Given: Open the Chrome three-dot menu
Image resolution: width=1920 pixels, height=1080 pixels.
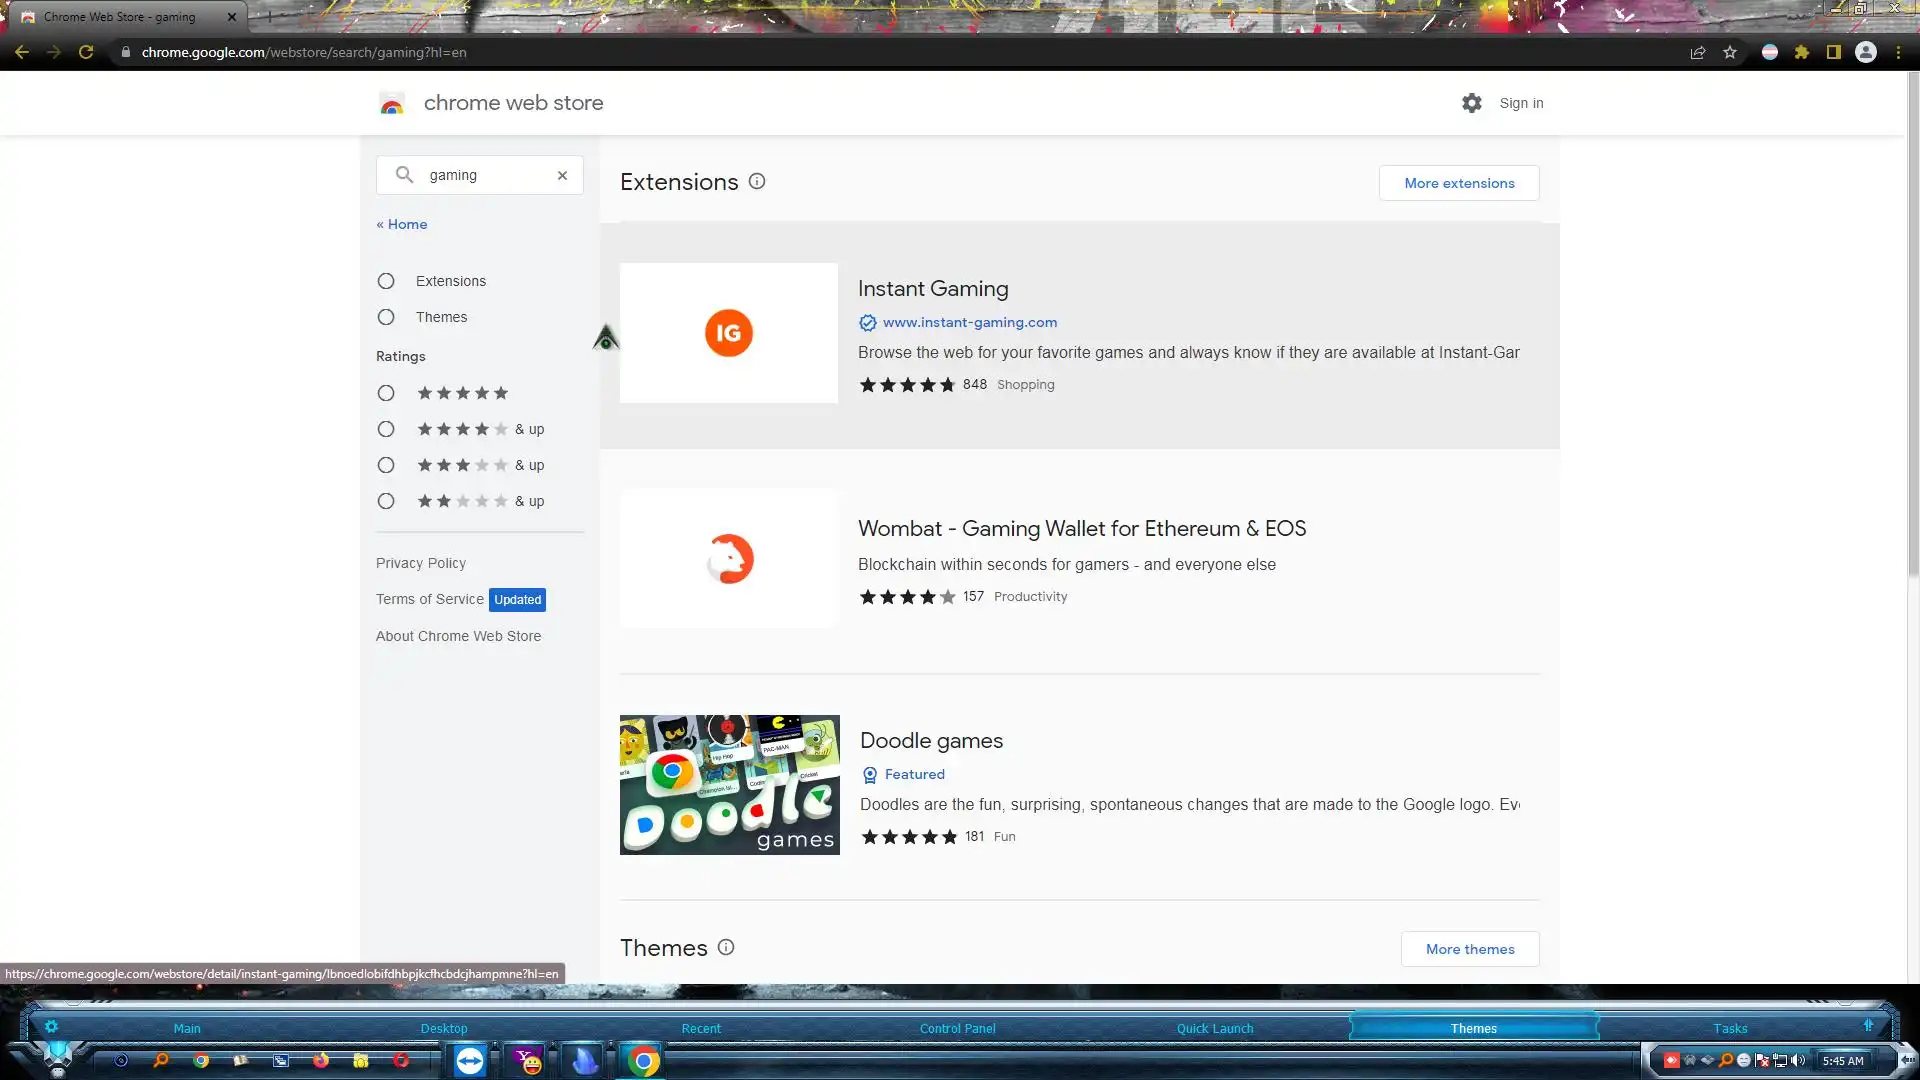Looking at the screenshot, I should point(1898,52).
